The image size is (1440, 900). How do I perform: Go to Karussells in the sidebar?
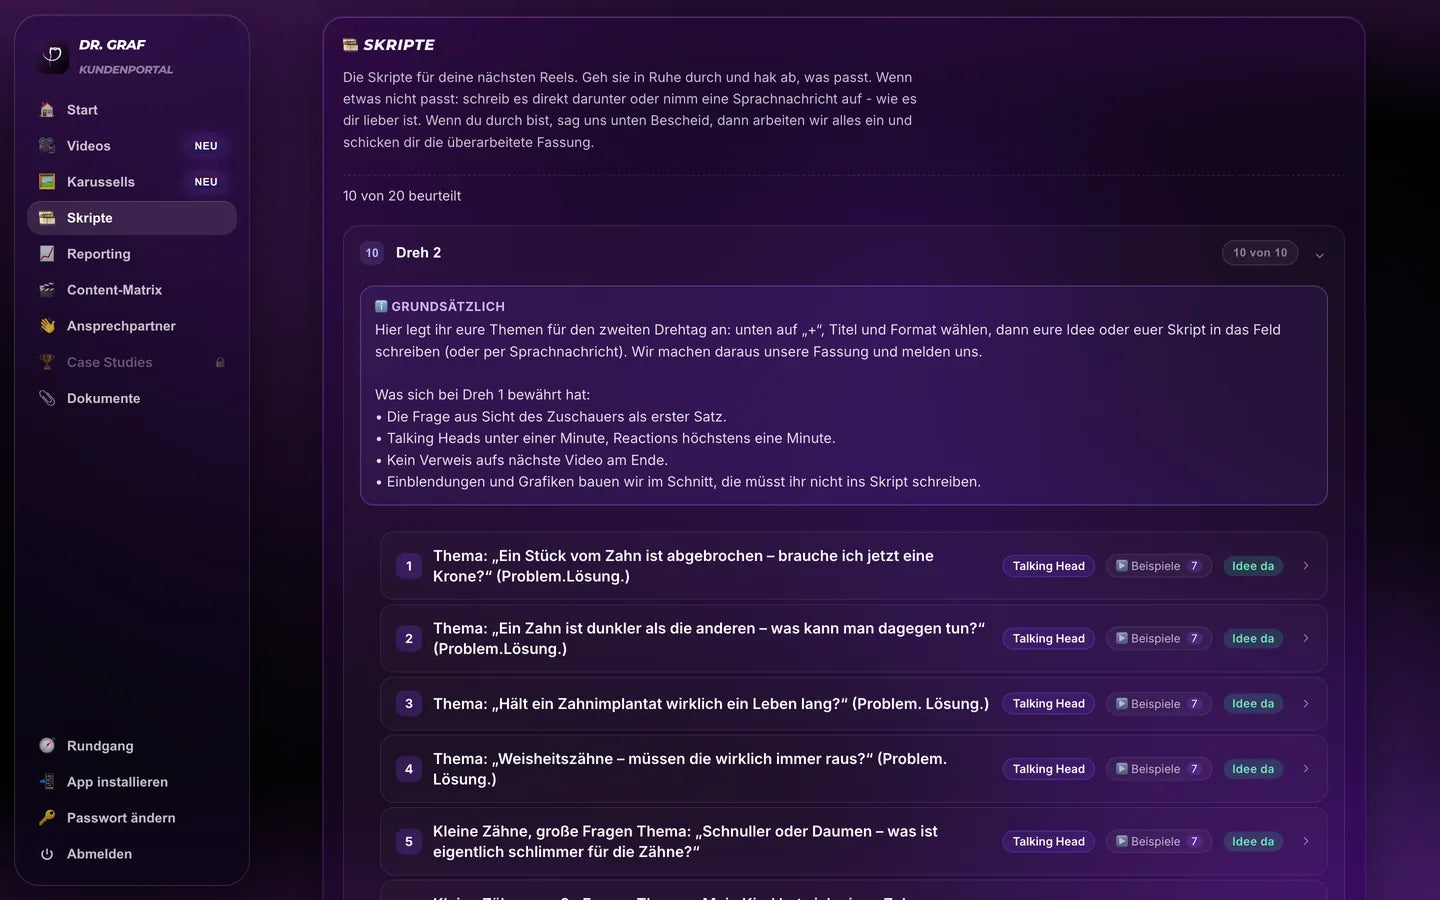(132, 182)
